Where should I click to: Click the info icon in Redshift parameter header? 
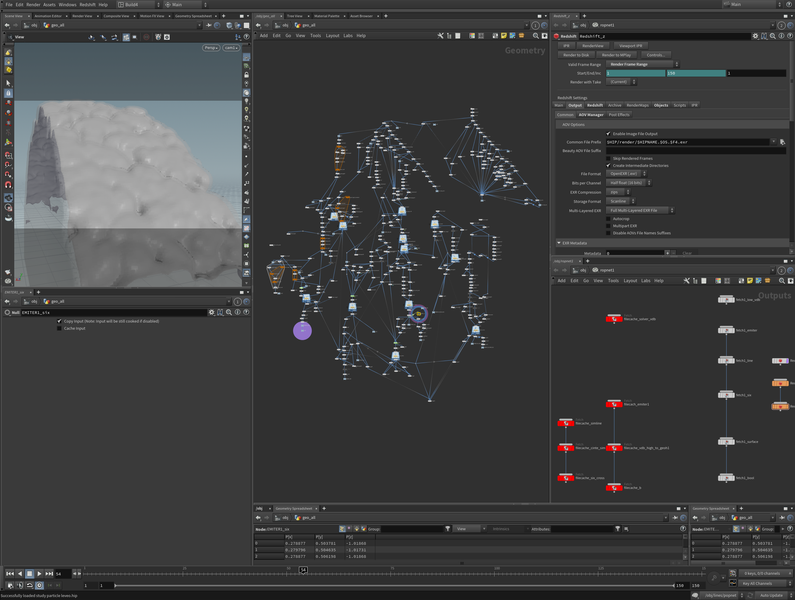click(x=781, y=36)
